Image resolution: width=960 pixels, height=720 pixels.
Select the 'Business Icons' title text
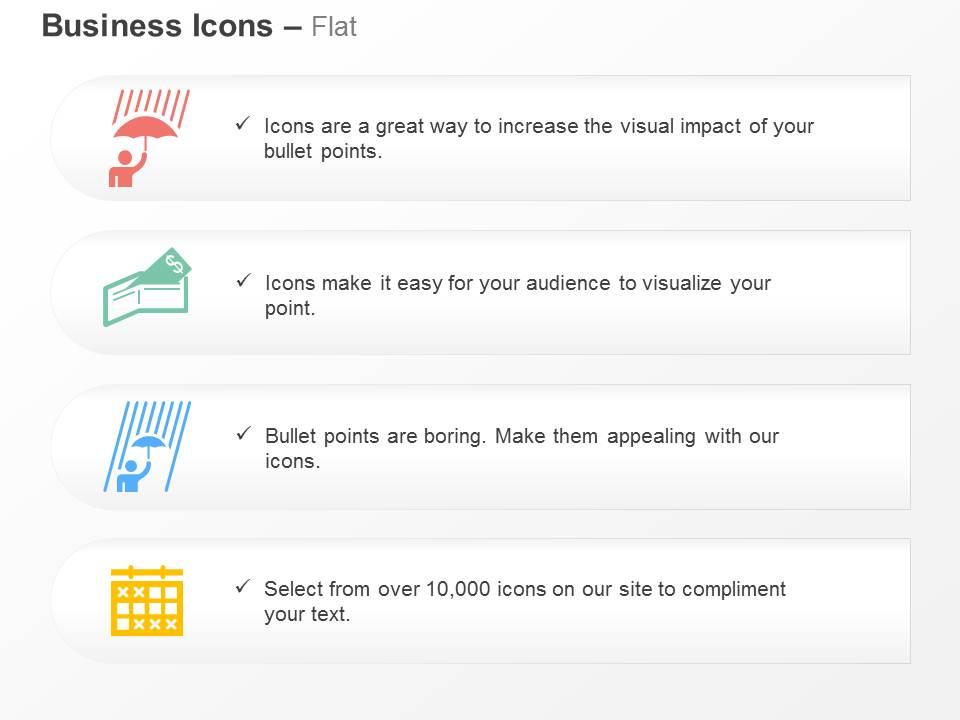click(157, 26)
